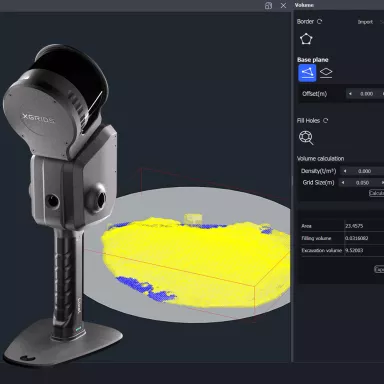Click the Calculate button

click(377, 193)
